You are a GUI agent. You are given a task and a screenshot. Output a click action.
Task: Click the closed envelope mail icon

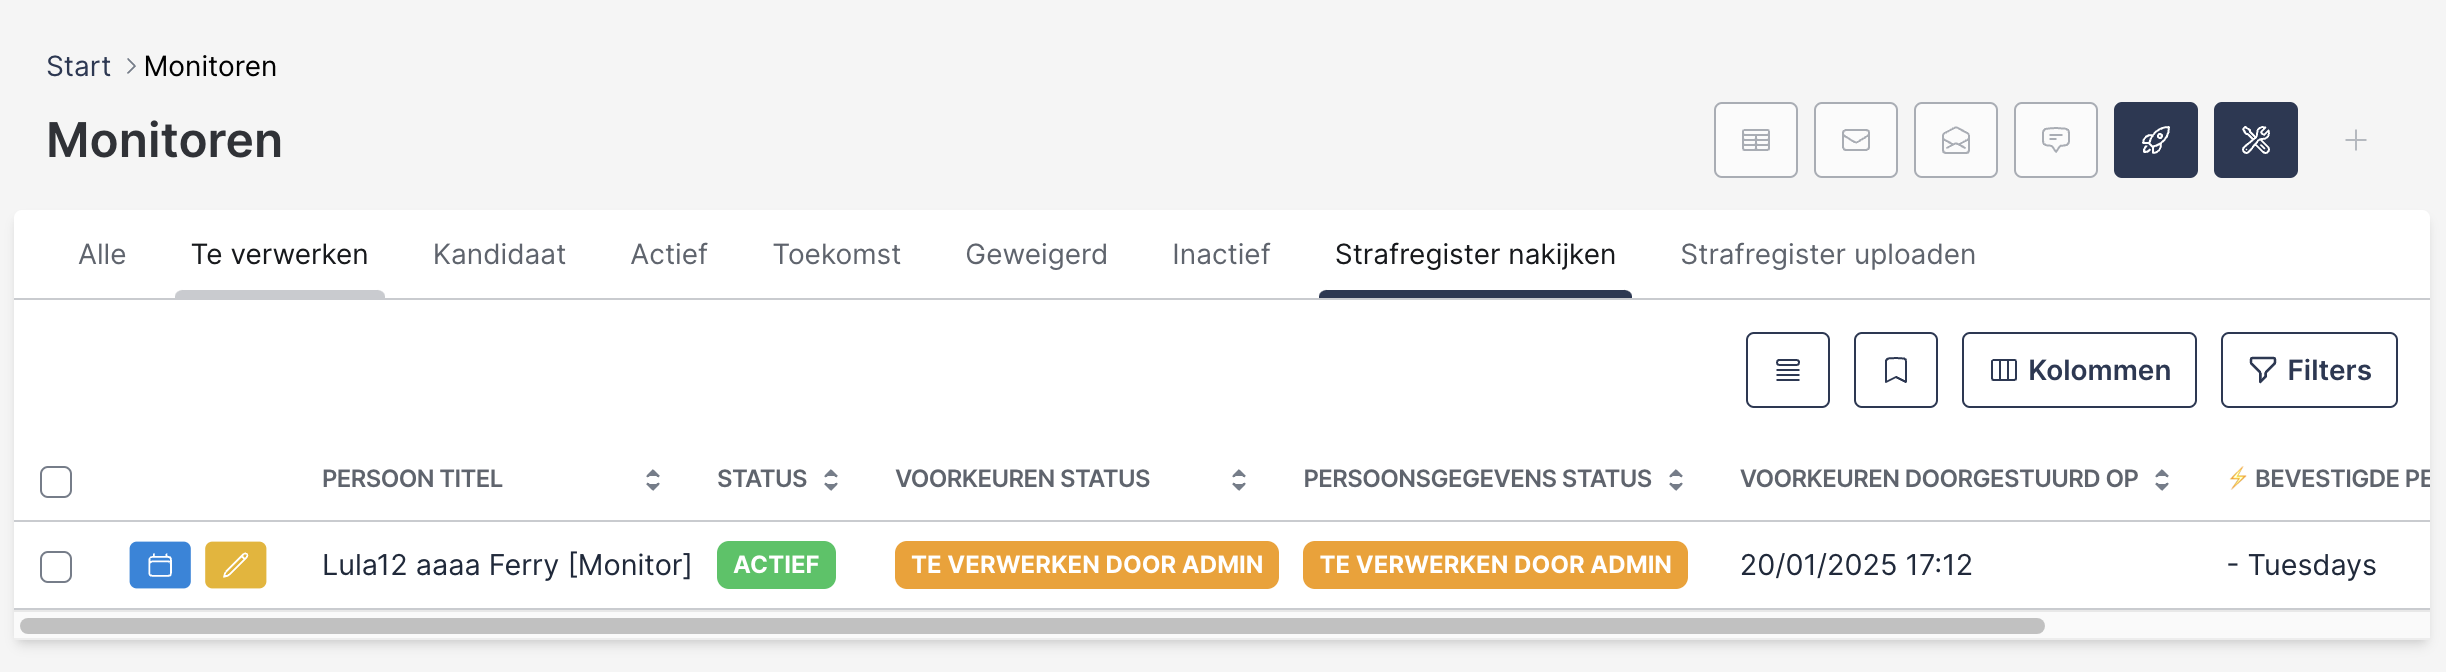click(1855, 140)
